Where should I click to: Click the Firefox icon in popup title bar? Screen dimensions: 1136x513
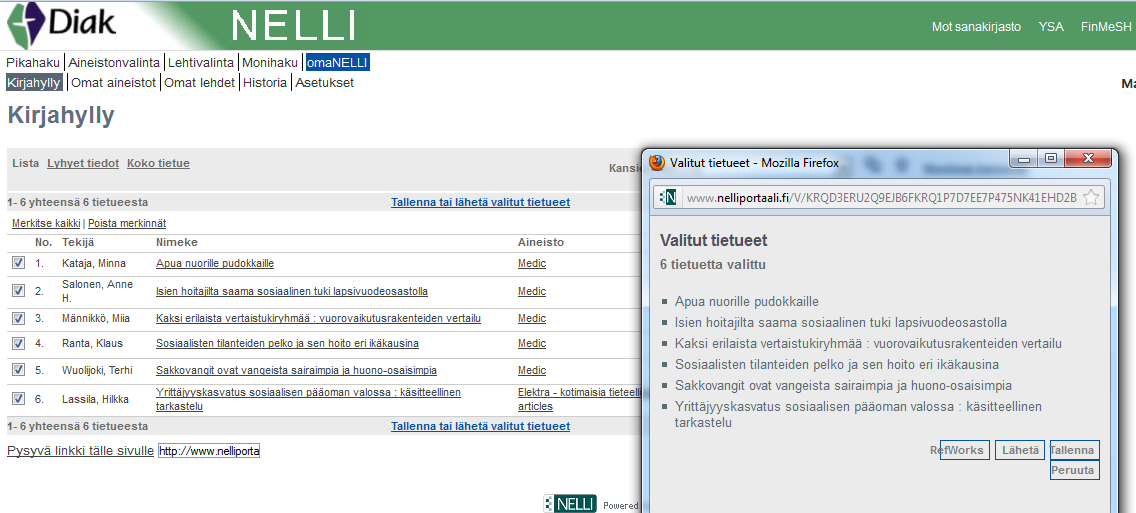click(x=657, y=163)
